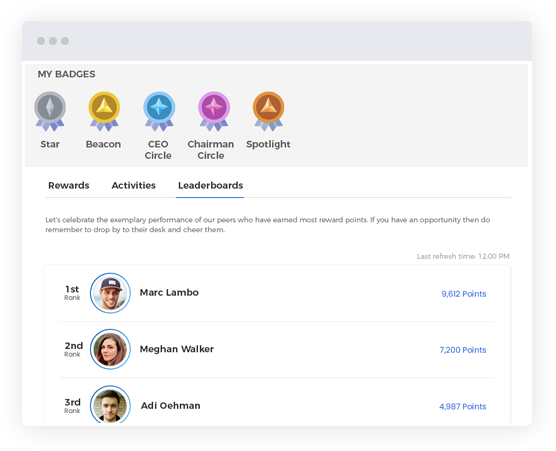Click the third gray window dot
The image size is (556, 451).
65,41
